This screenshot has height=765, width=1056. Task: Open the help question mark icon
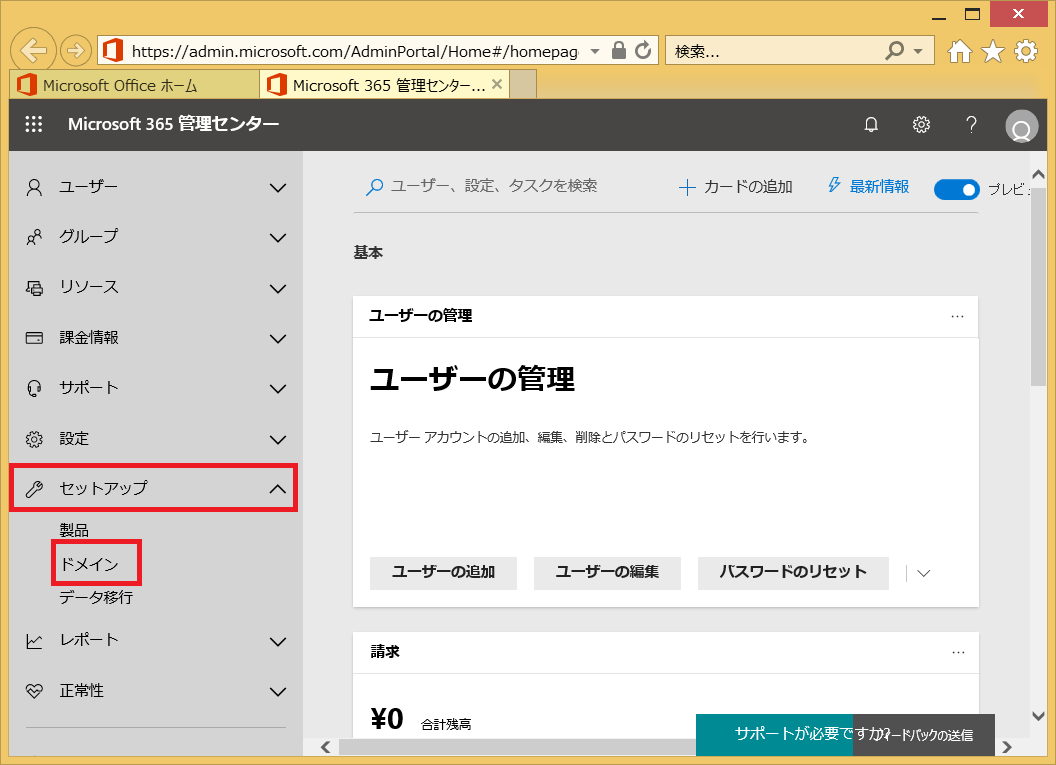[970, 125]
